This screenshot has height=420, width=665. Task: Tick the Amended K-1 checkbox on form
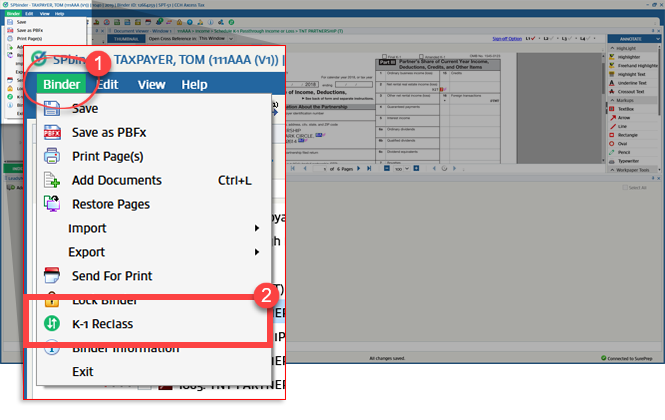pyautogui.click(x=421, y=56)
